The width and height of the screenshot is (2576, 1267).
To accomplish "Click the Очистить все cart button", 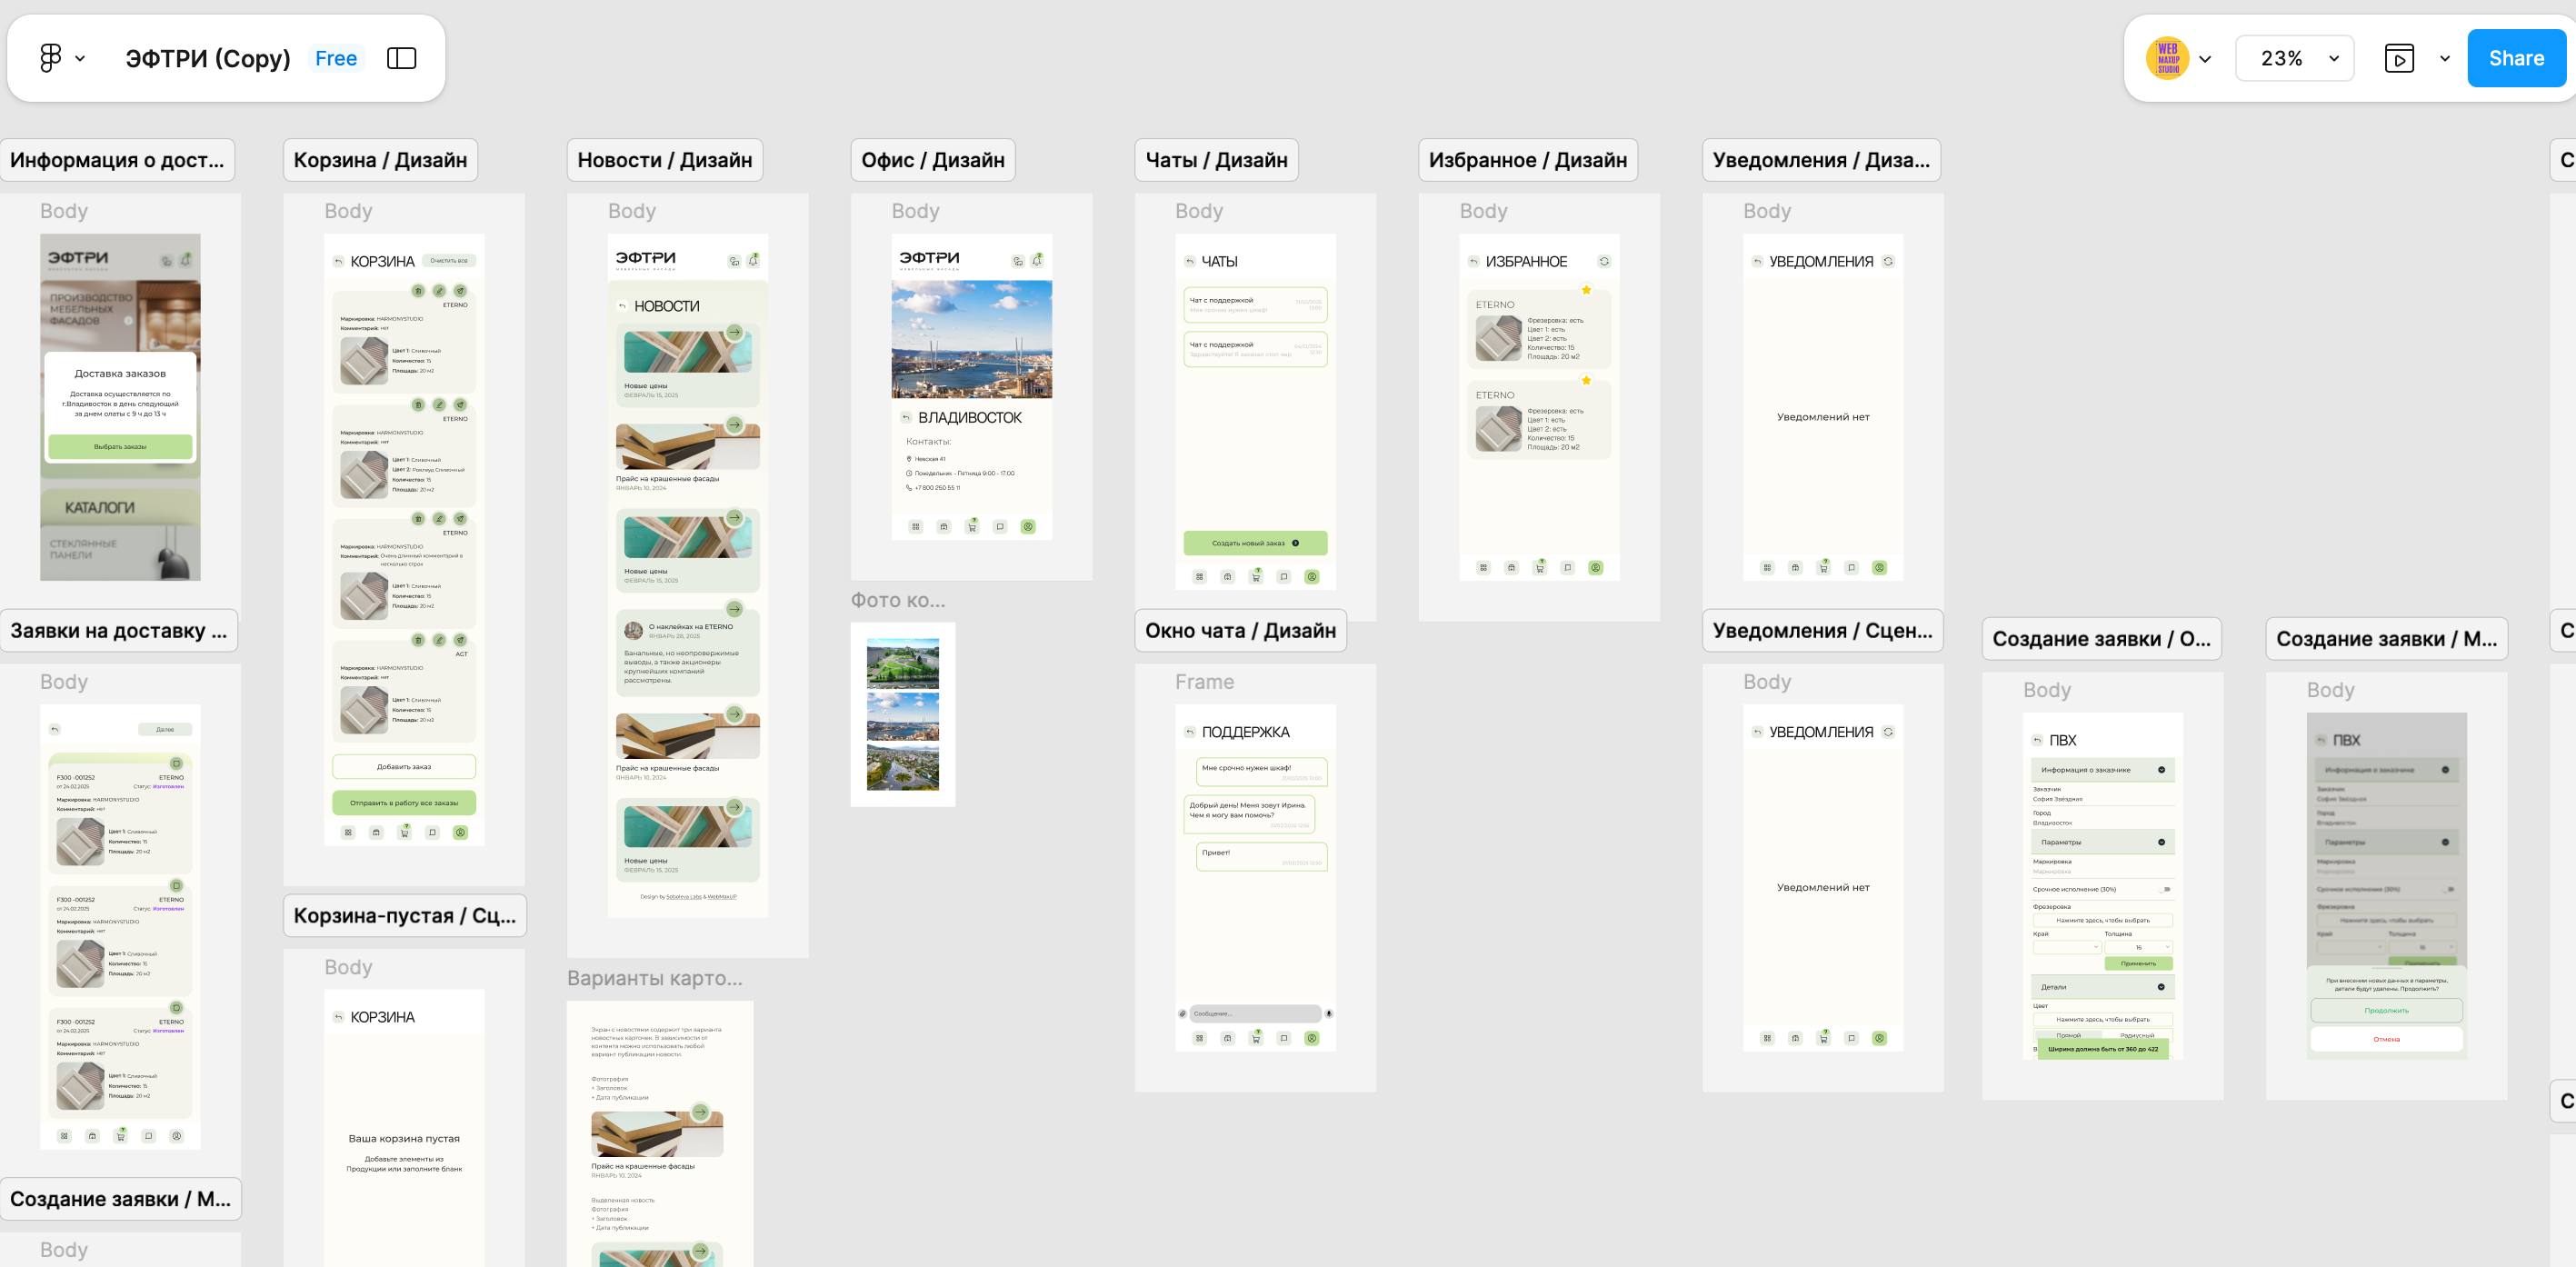I will (449, 261).
